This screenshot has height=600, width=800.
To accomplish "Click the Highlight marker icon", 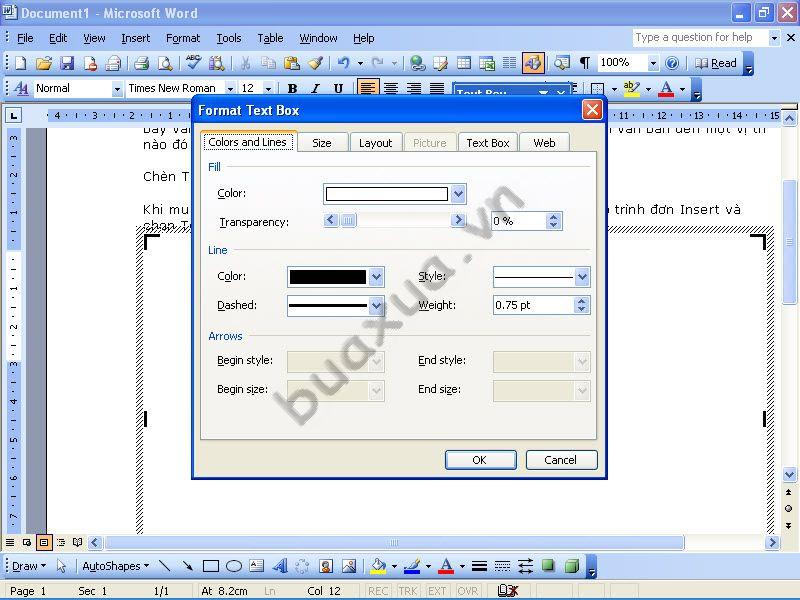I will tap(632, 88).
